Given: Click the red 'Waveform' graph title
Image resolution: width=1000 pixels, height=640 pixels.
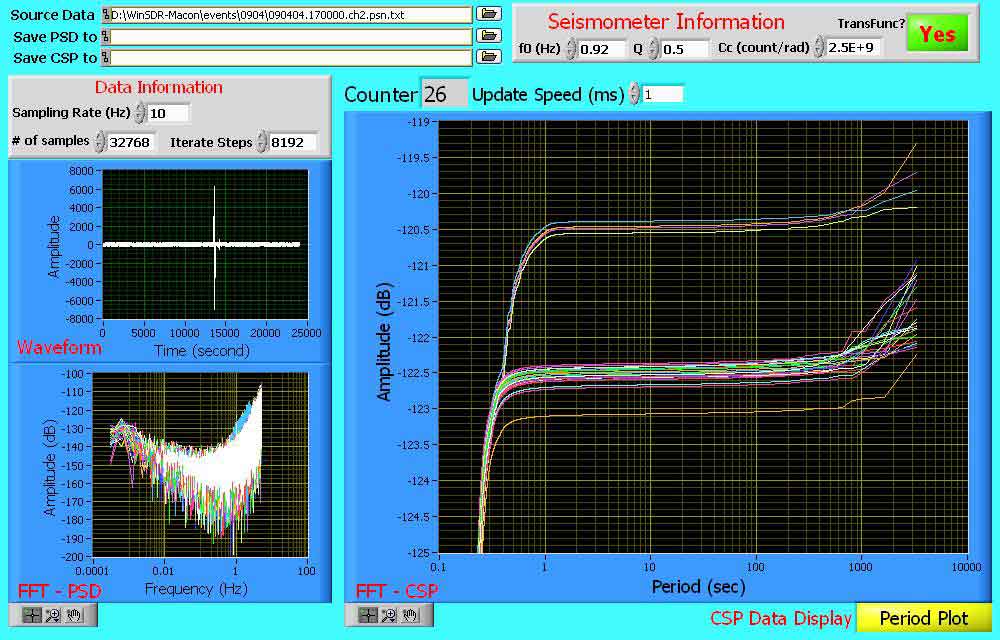Looking at the screenshot, I should 59,347.
